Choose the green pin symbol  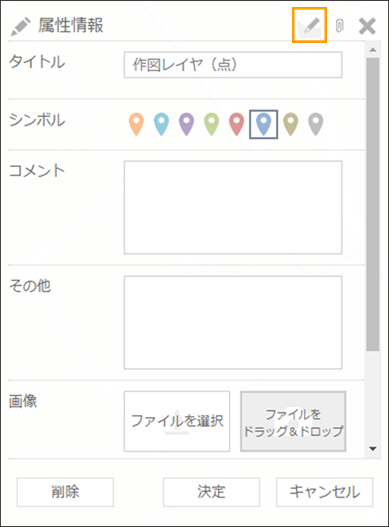pyautogui.click(x=211, y=124)
